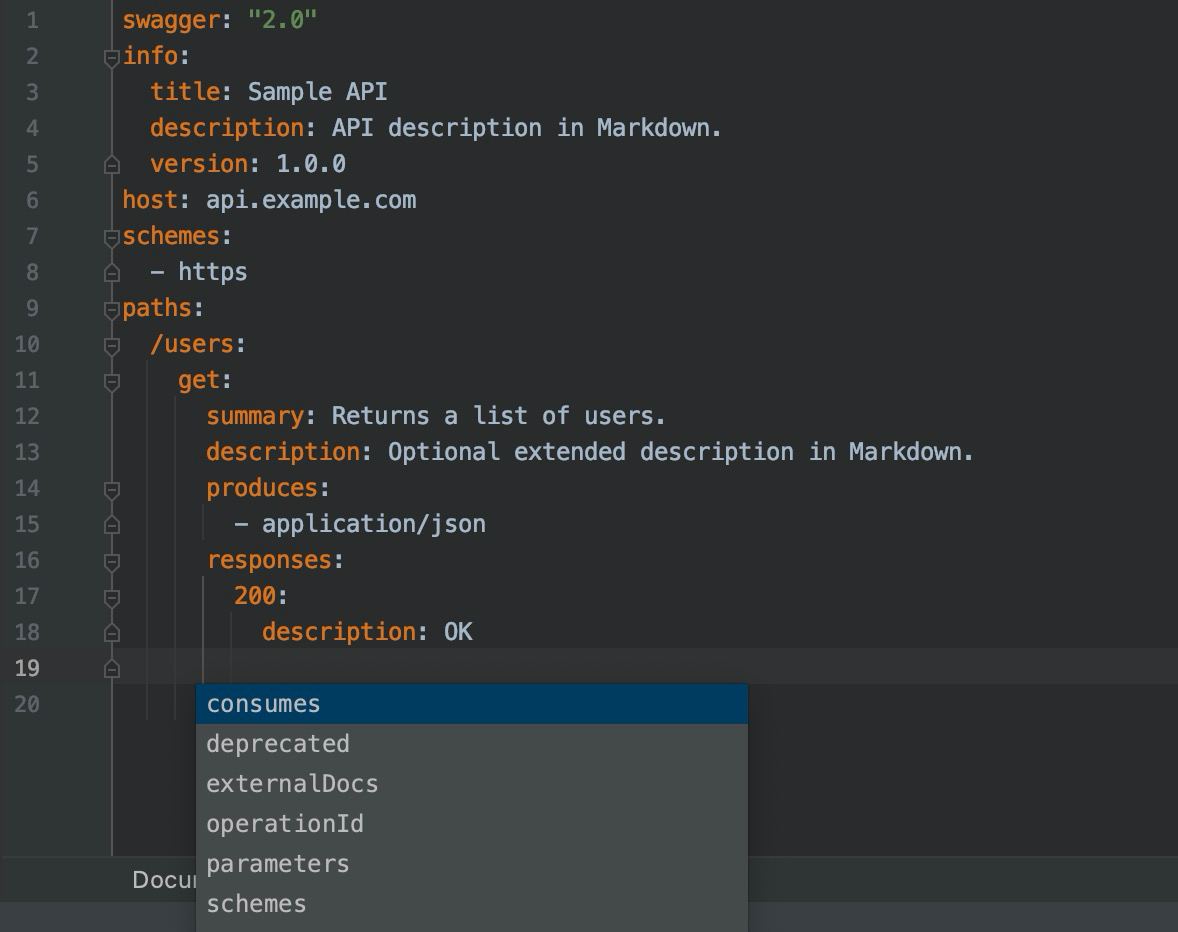The height and width of the screenshot is (932, 1178).
Task: Place cursor on api.example.com host value
Action: 311,200
